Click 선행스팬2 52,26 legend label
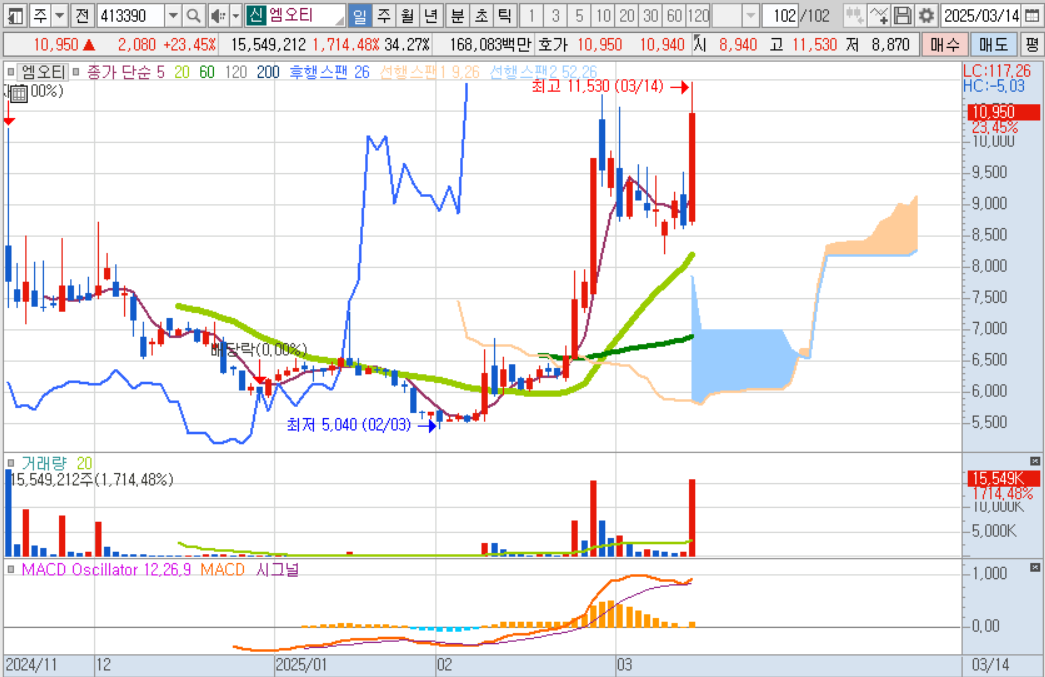Image resolution: width=1045 pixels, height=677 pixels. click(x=543, y=71)
